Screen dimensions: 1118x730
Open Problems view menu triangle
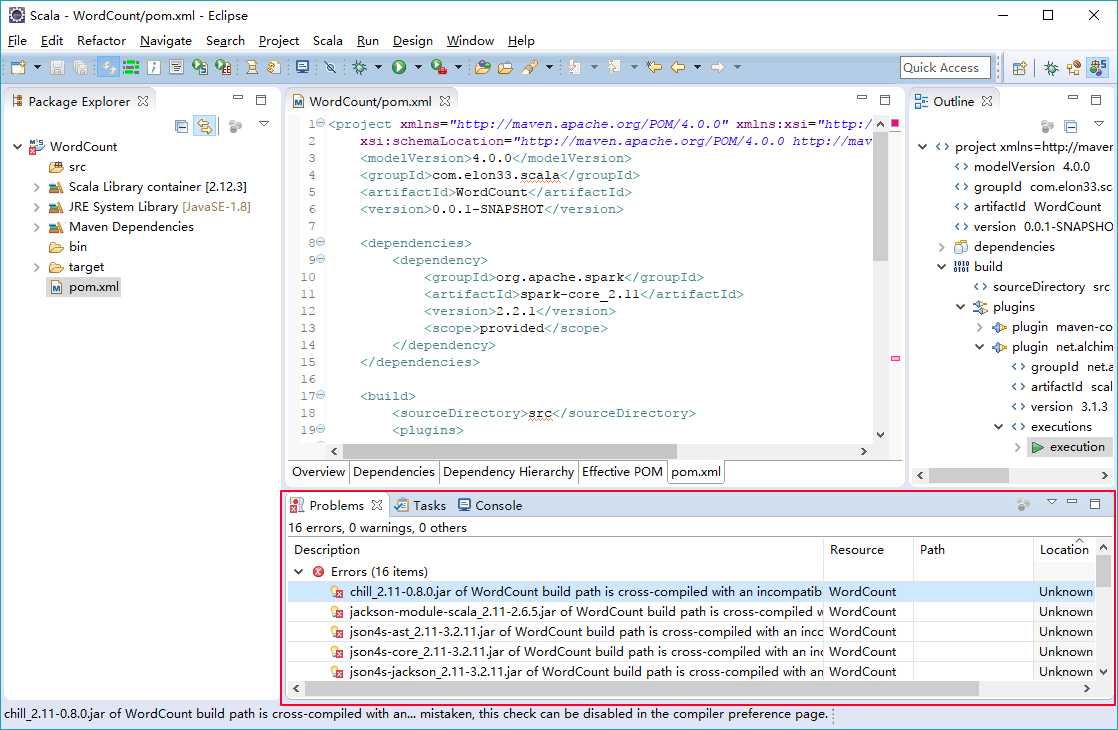pyautogui.click(x=1052, y=502)
